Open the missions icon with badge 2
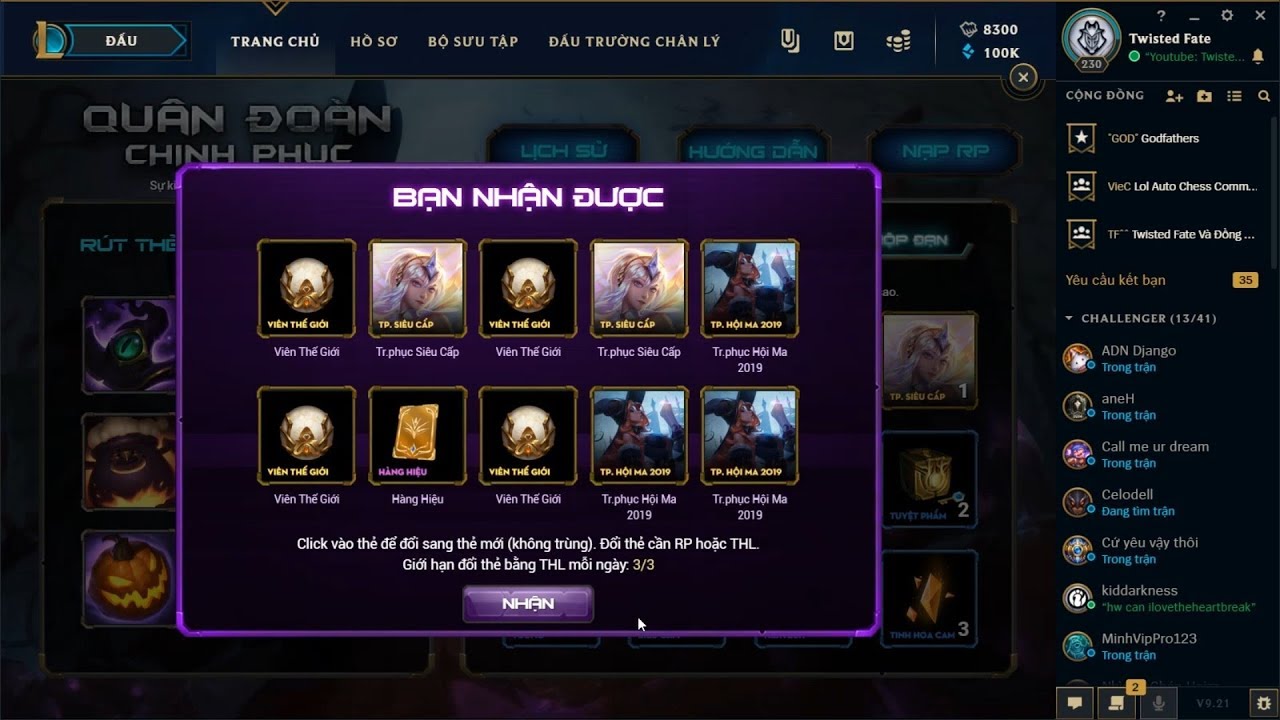 (x=1117, y=703)
